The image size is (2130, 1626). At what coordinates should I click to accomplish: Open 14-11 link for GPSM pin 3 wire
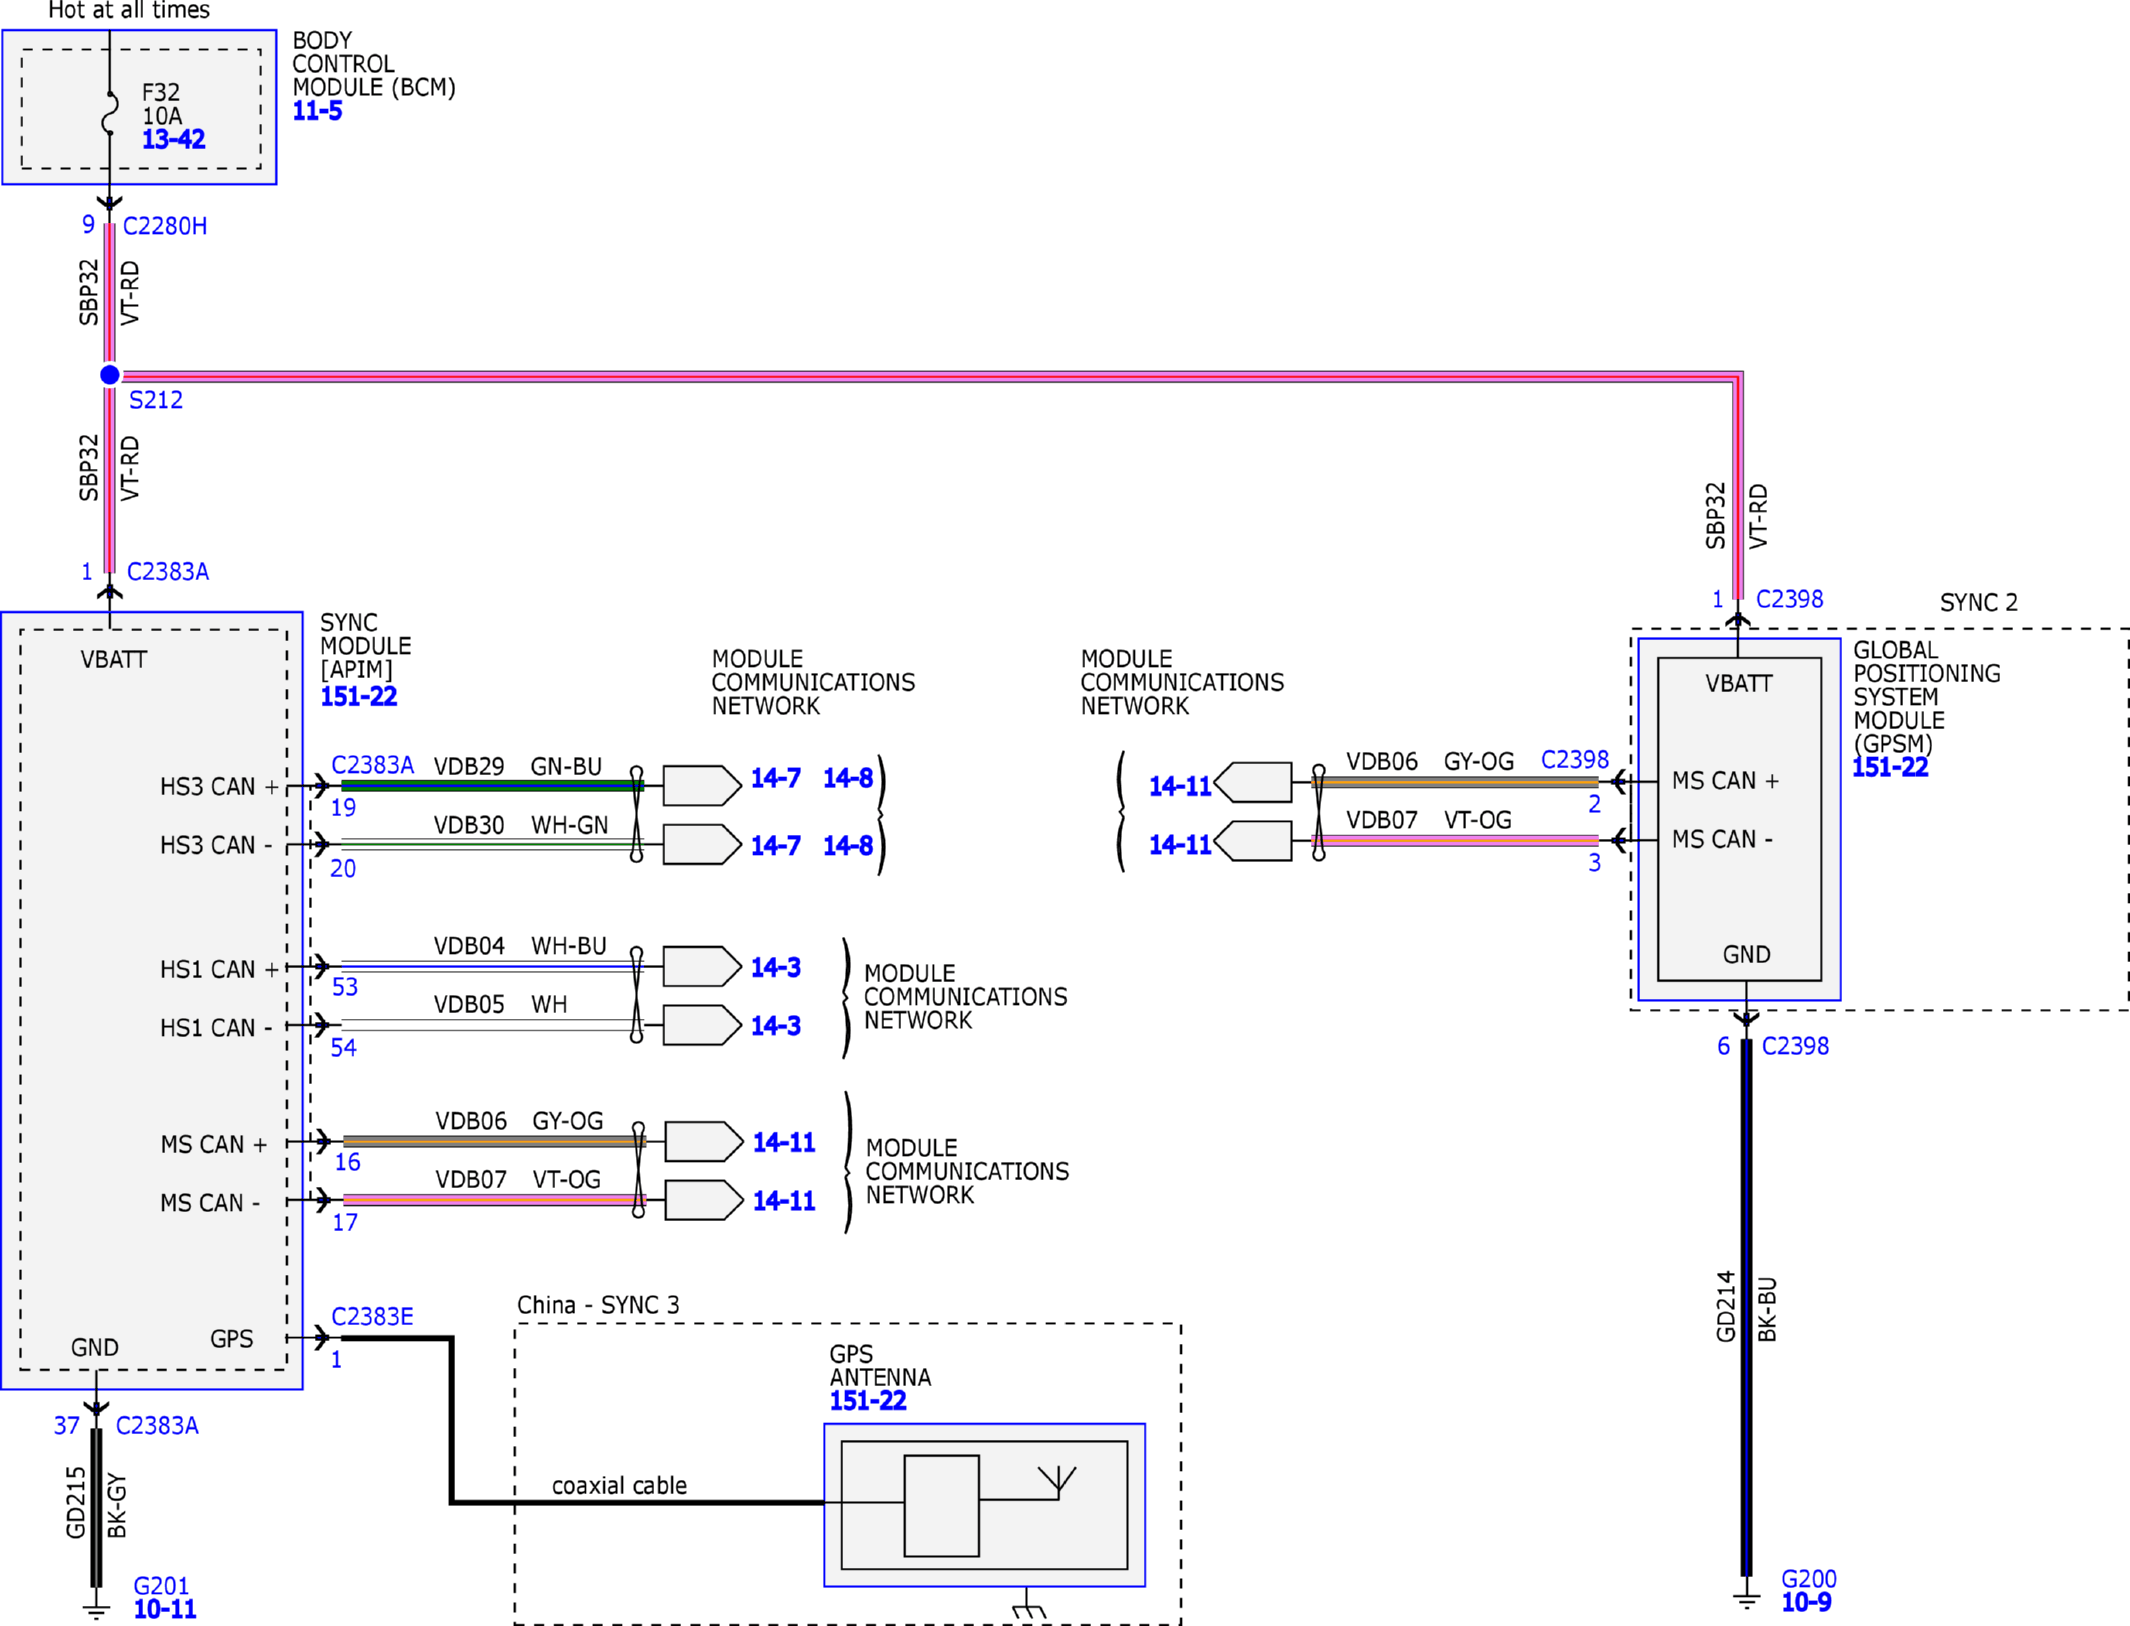click(1180, 845)
